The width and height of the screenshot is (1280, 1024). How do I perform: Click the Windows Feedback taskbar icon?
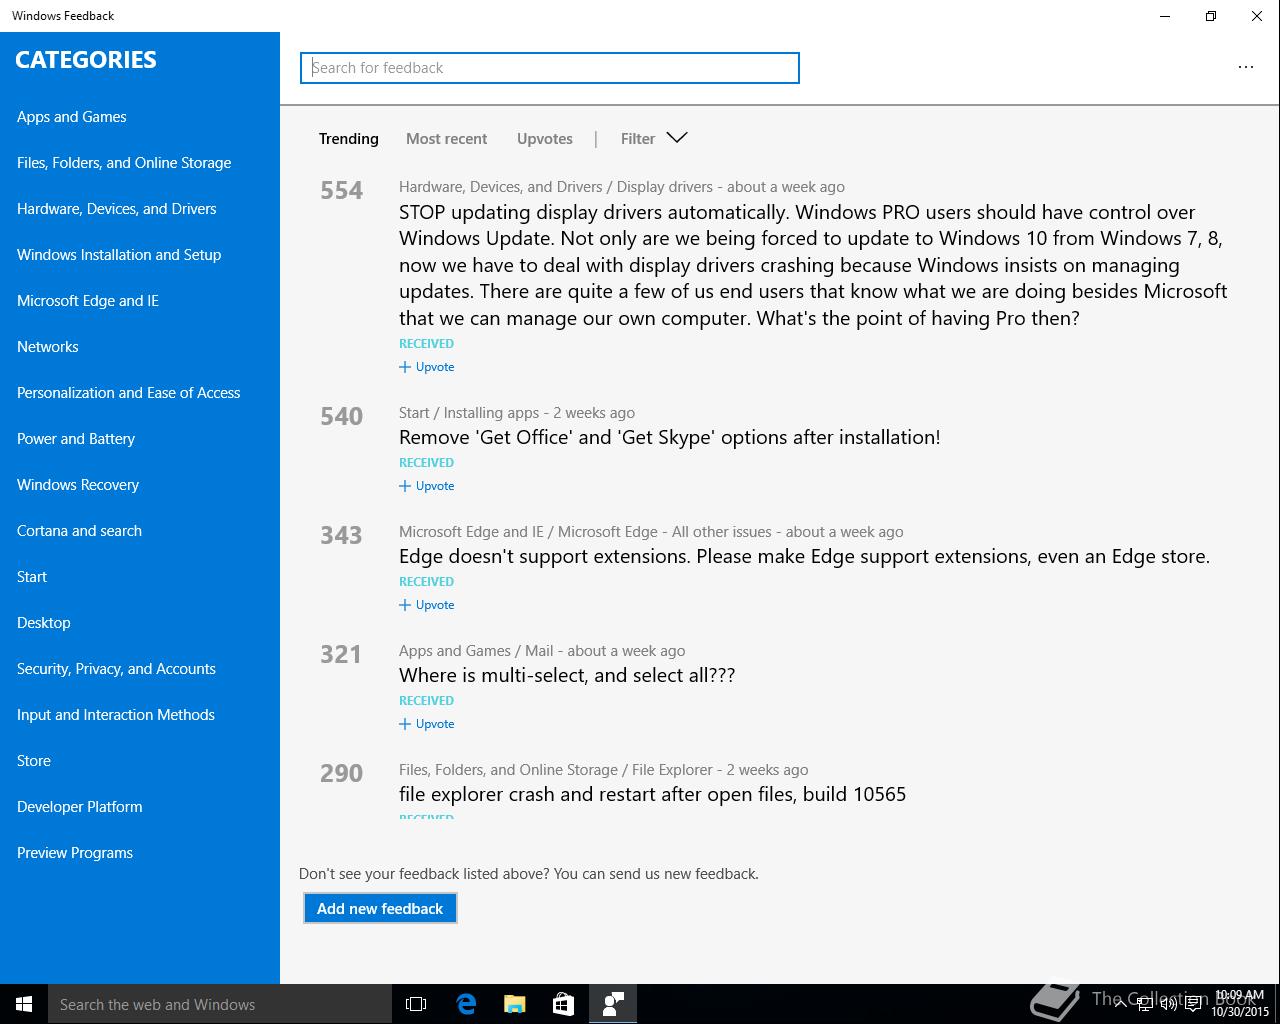(613, 1004)
